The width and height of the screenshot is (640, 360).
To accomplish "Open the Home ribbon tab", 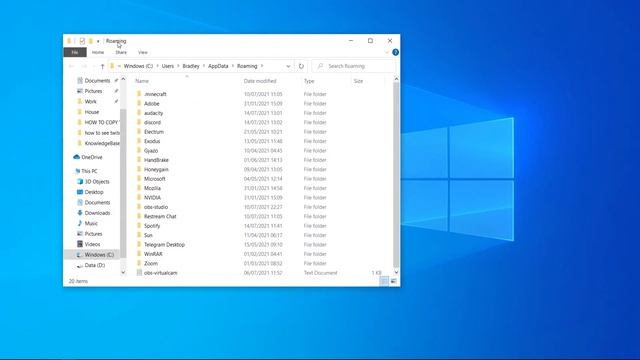I will pyautogui.click(x=98, y=52).
